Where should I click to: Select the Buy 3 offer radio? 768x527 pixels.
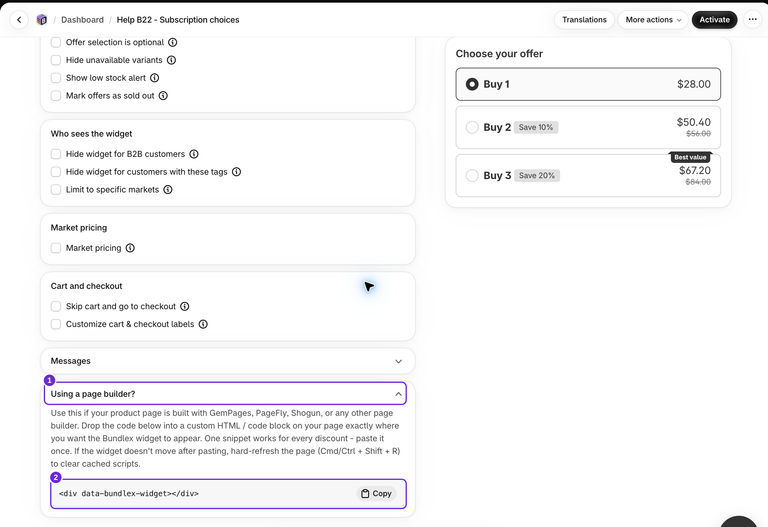click(x=472, y=175)
